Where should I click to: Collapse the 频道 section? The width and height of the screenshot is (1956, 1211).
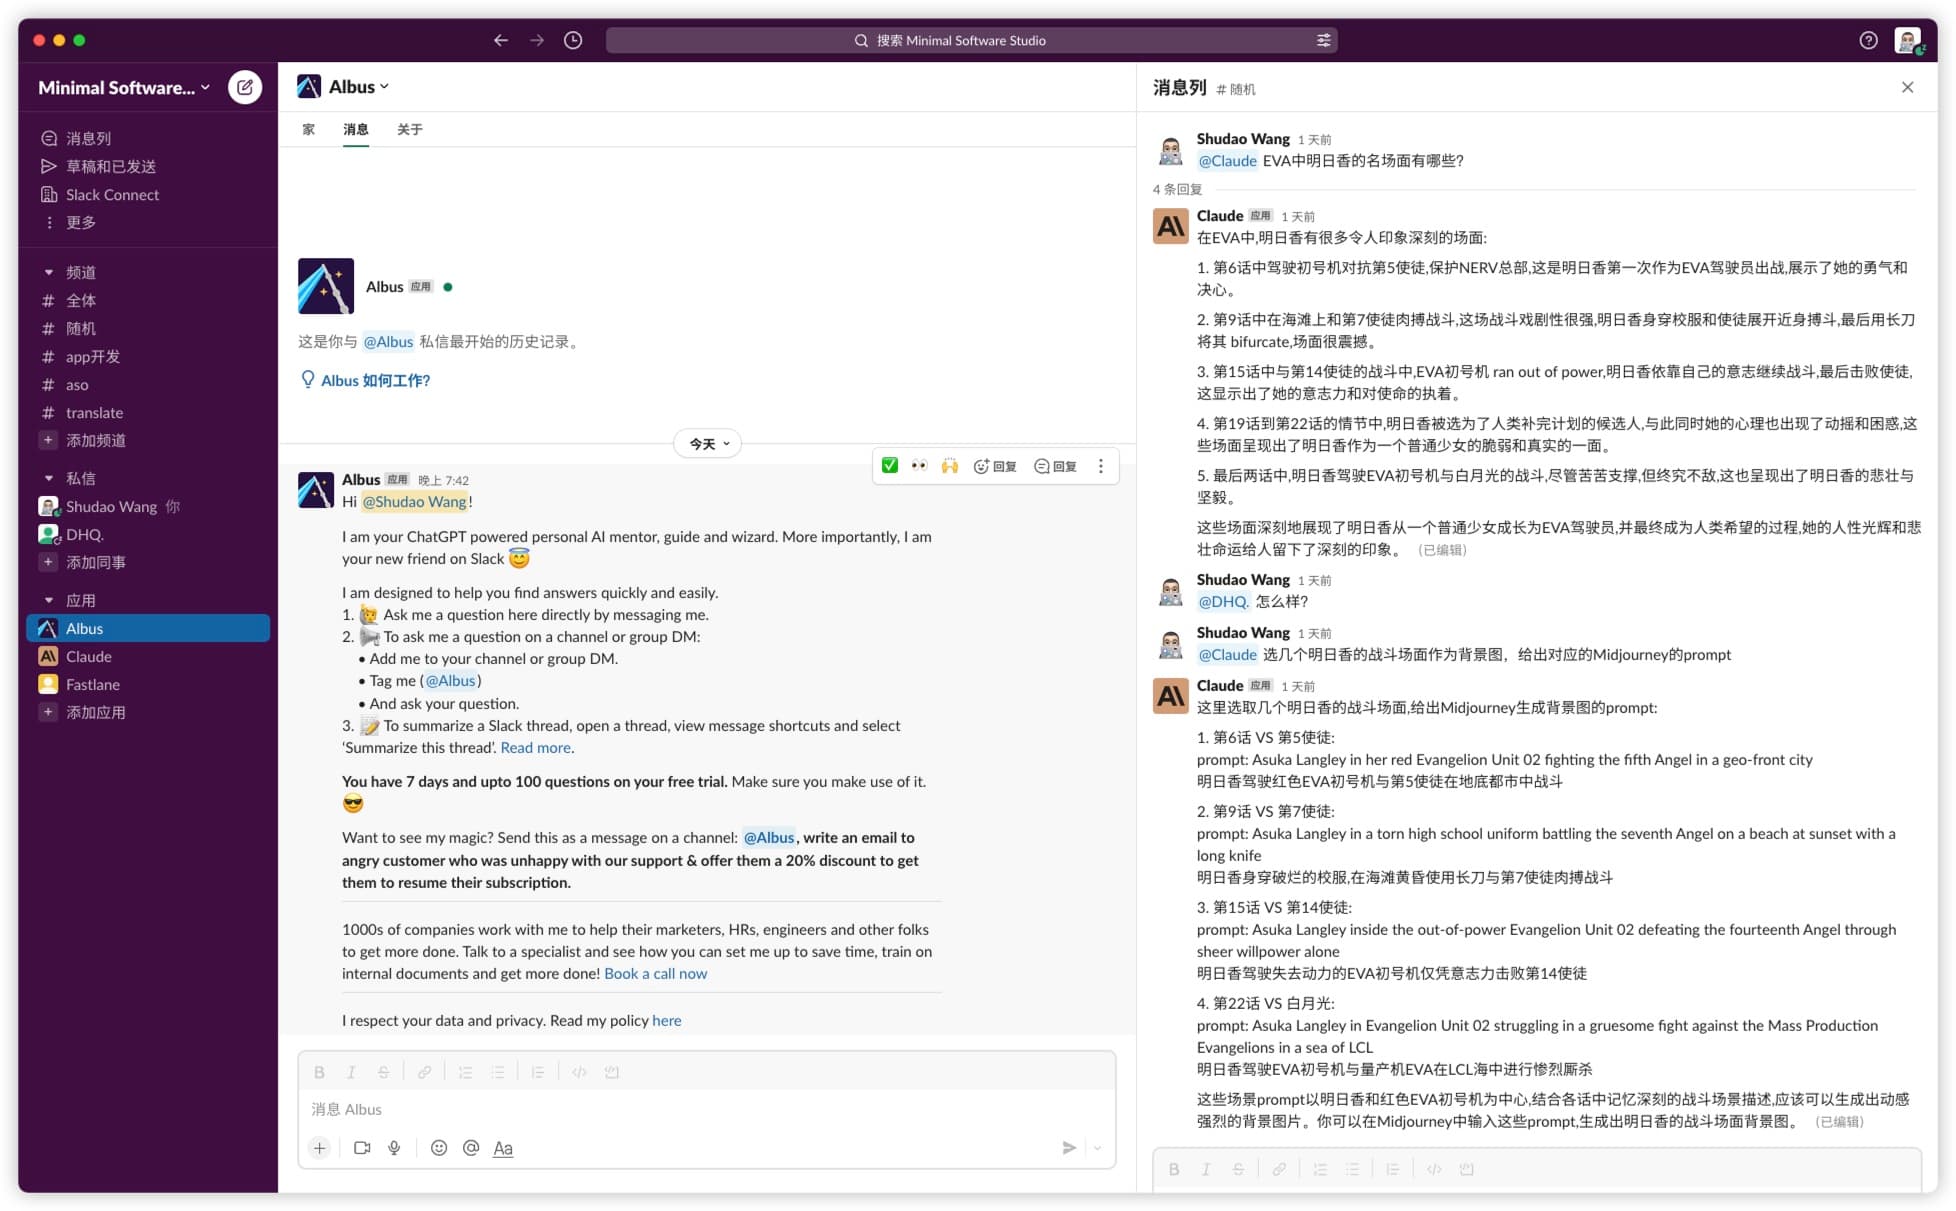48,272
